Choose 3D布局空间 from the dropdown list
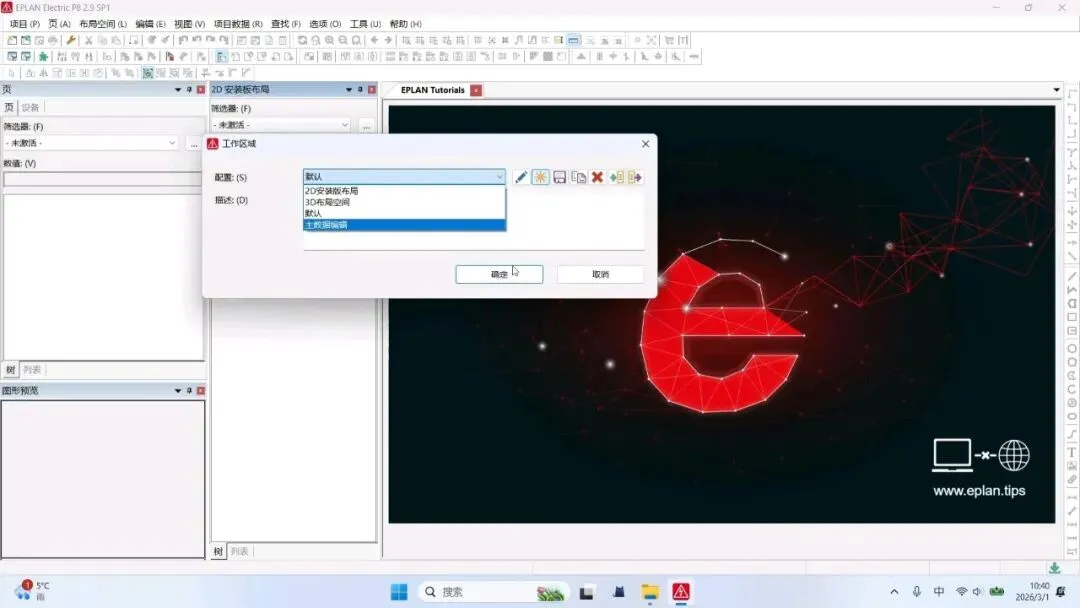Viewport: 1080px width, 608px height. tap(404, 202)
